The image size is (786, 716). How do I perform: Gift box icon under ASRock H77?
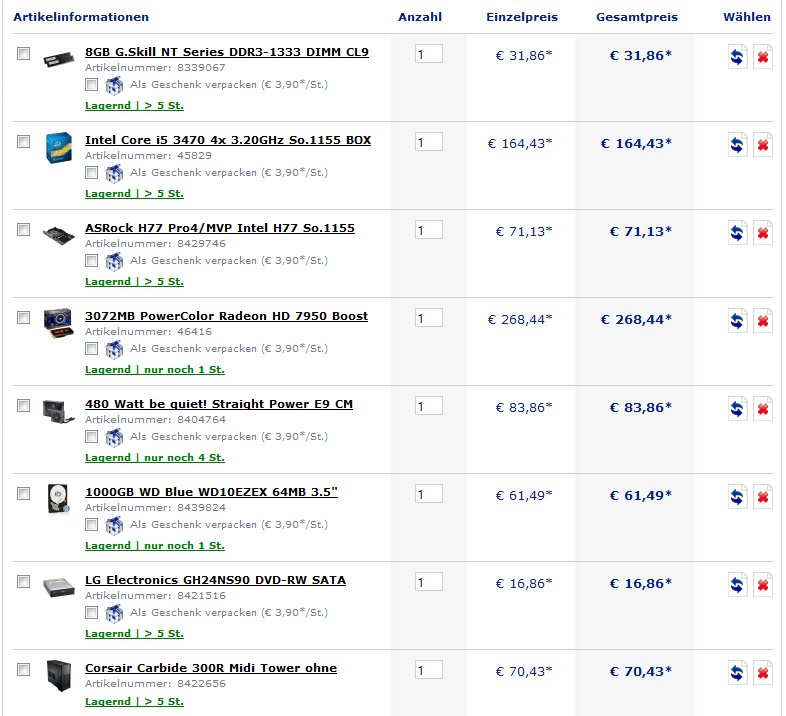[x=114, y=261]
